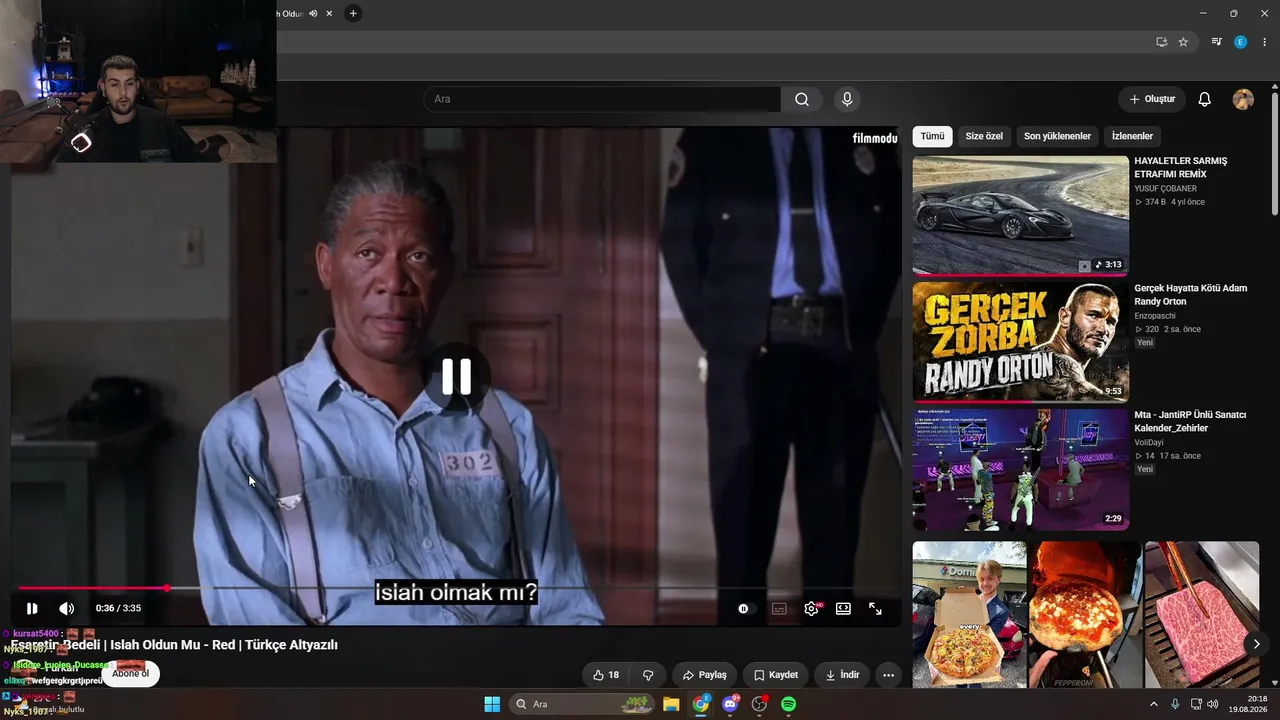Open the Enzopaschi channel name
This screenshot has height=720, width=1280.
(x=1154, y=316)
